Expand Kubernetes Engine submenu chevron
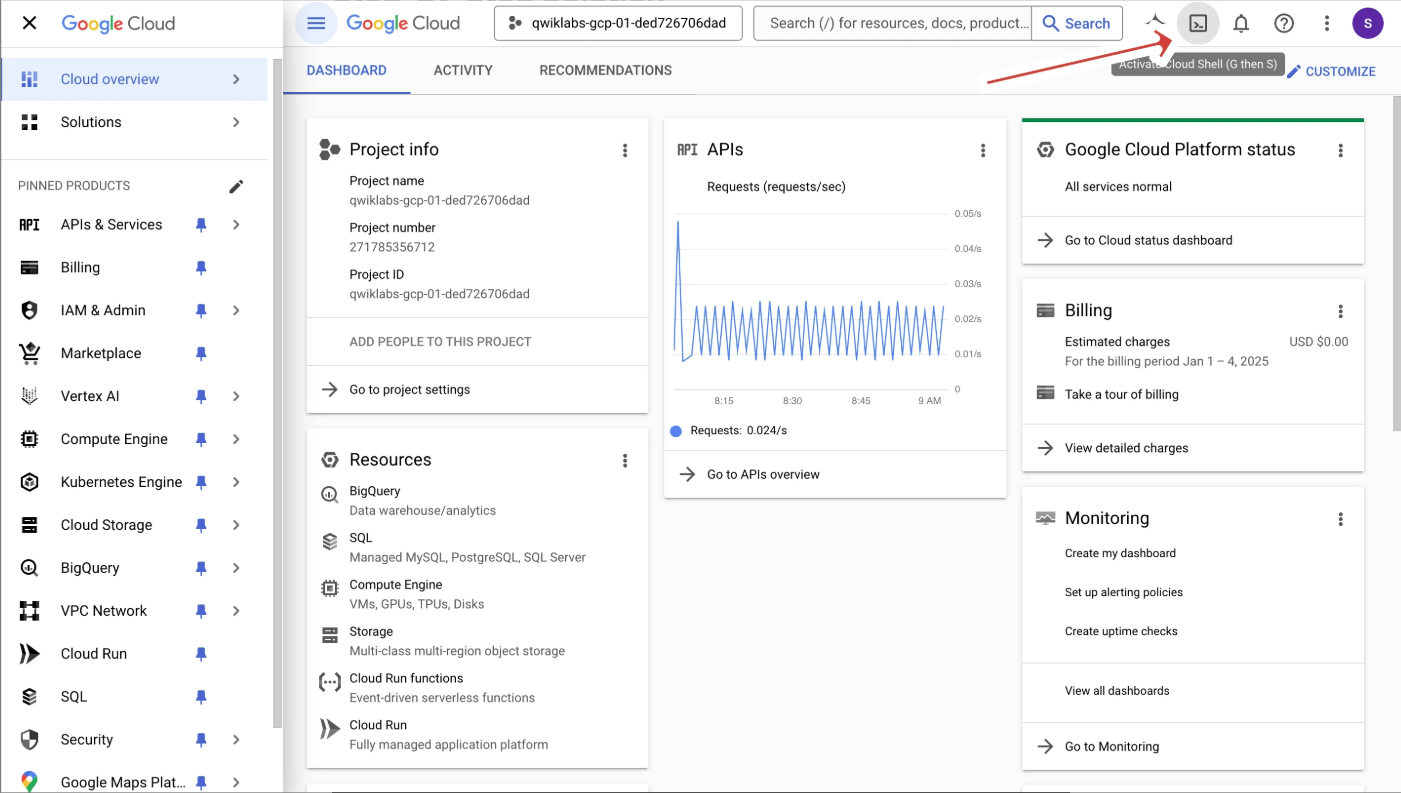 tap(236, 483)
